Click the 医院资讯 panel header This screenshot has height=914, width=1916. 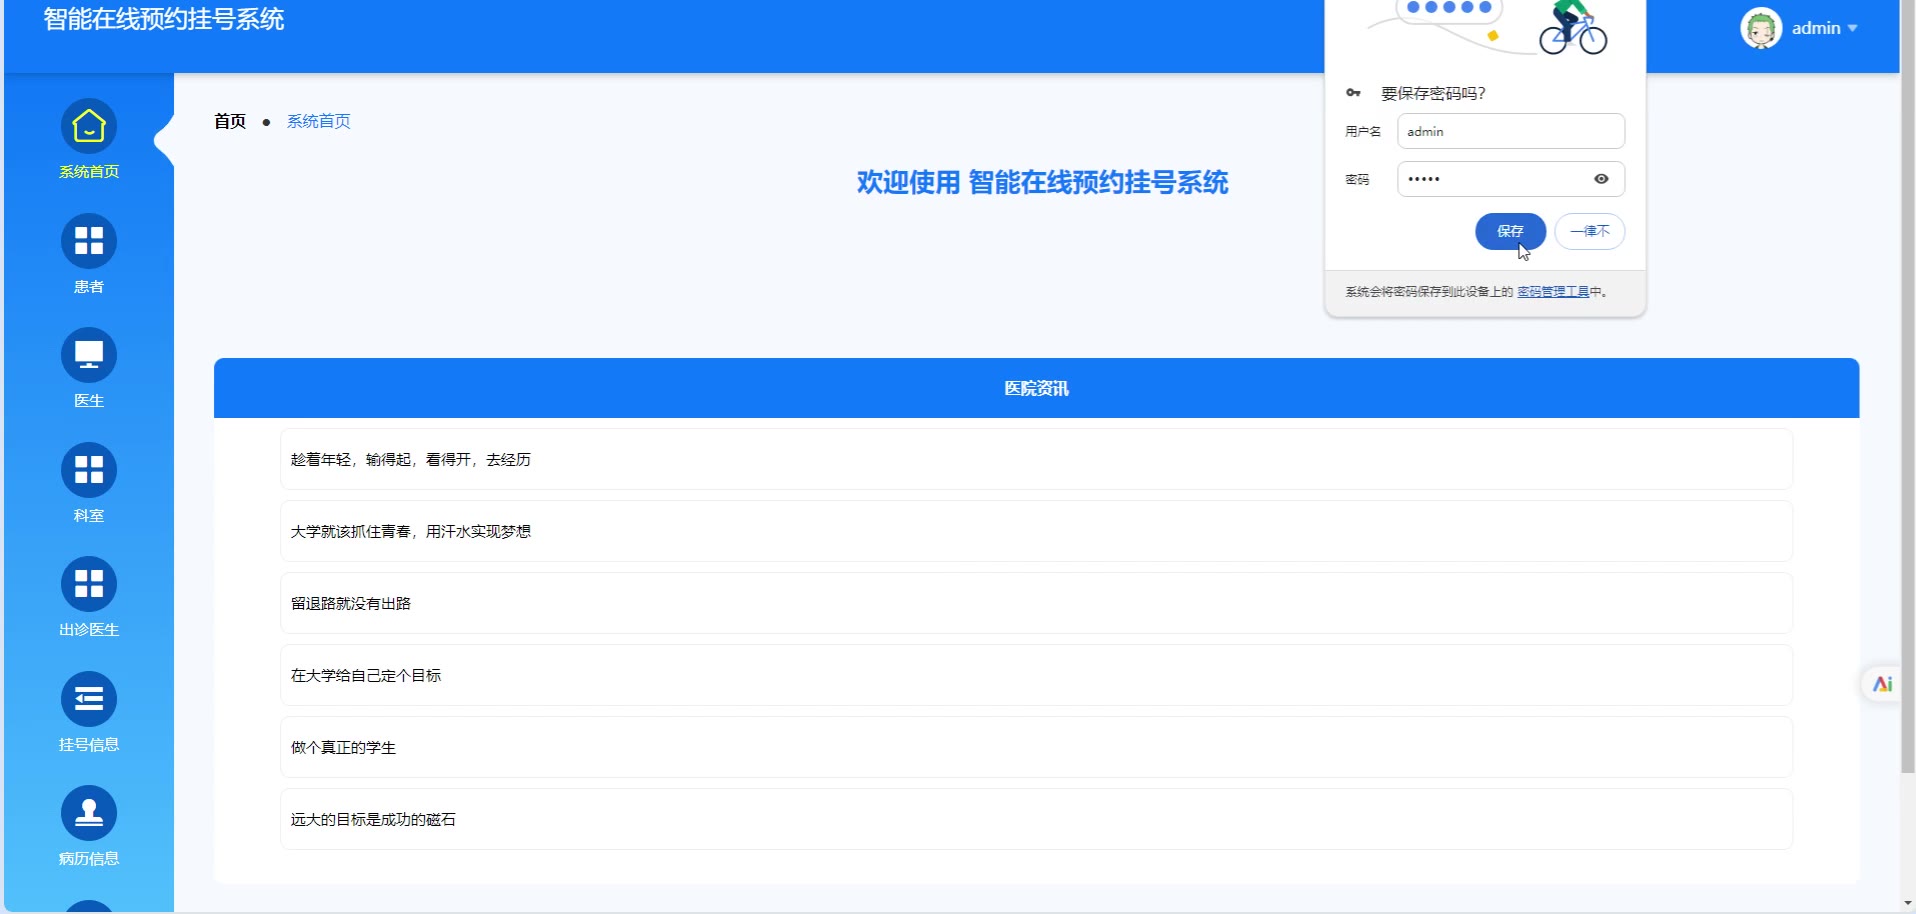click(x=1036, y=388)
